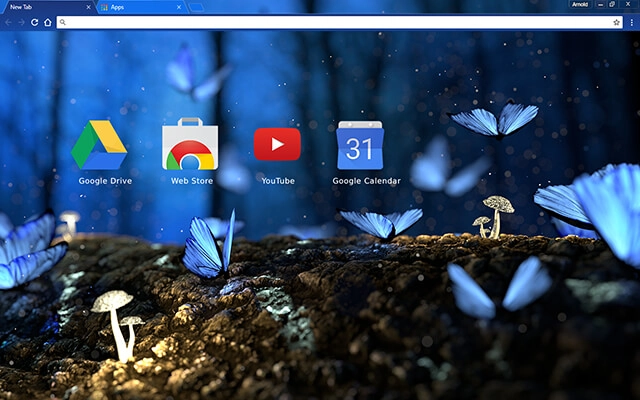640x400 pixels.
Task: Click the Web Store label text
Action: pyautogui.click(x=192, y=181)
